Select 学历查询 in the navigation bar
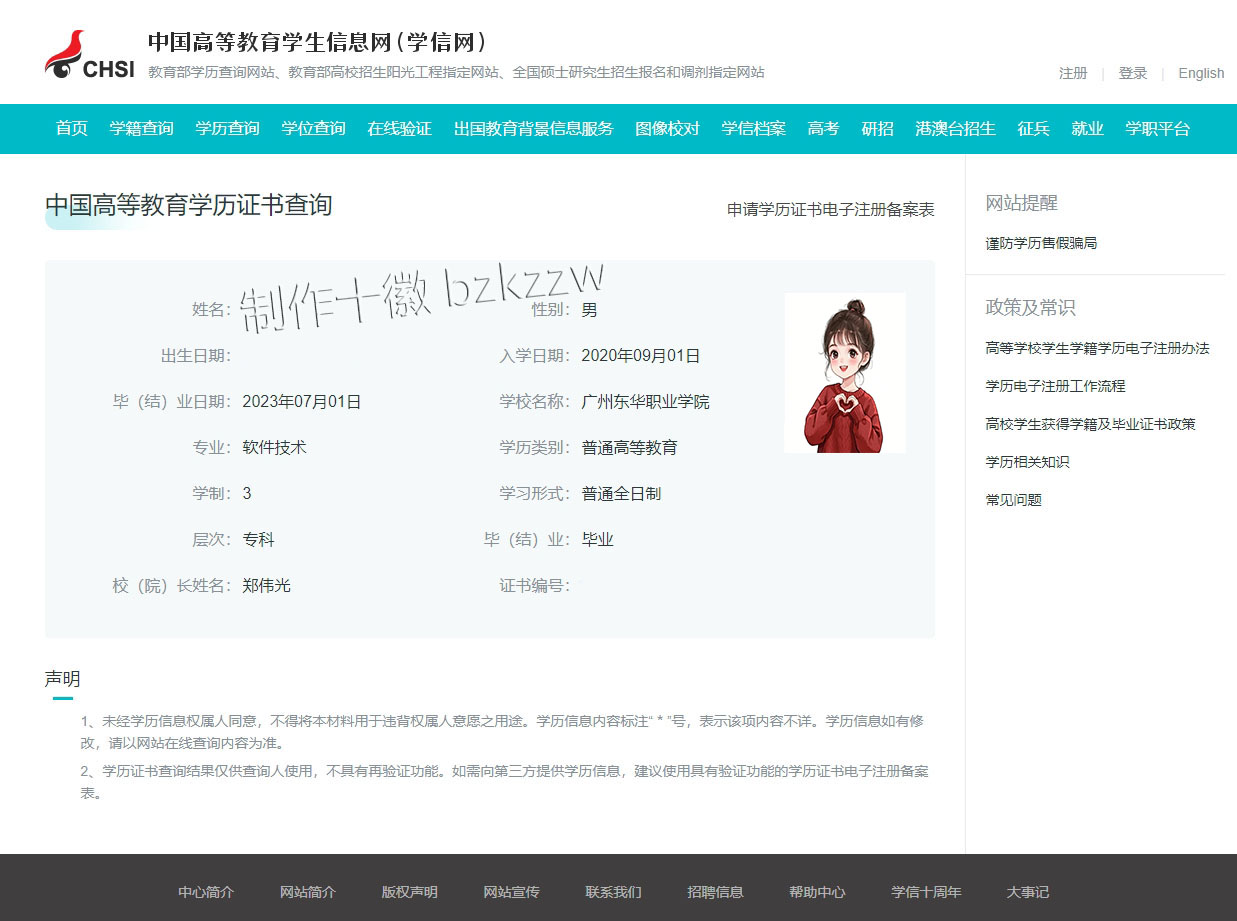Image resolution: width=1237 pixels, height=921 pixels. 227,128
